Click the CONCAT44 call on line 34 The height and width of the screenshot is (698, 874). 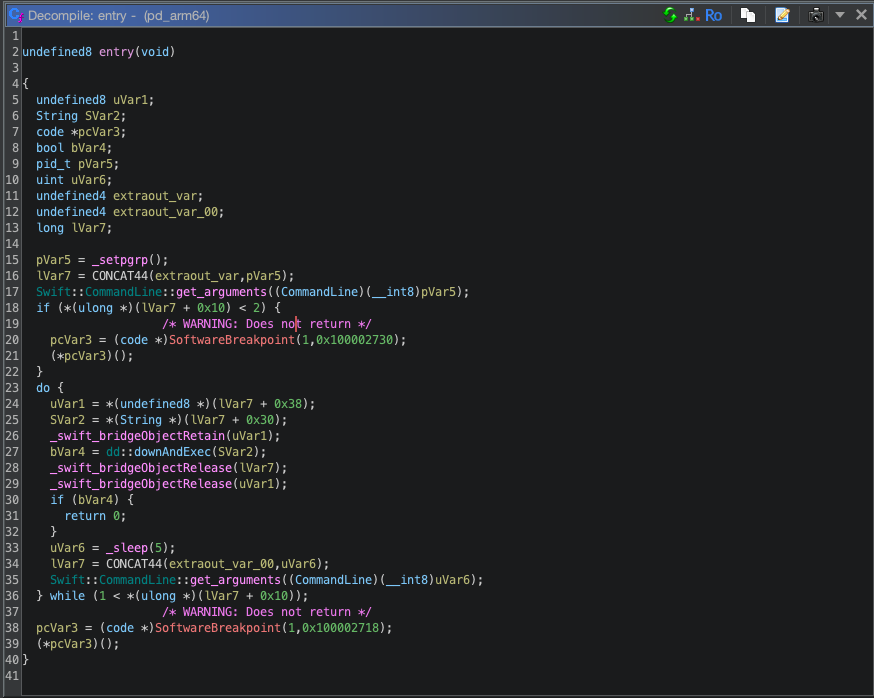[134, 564]
